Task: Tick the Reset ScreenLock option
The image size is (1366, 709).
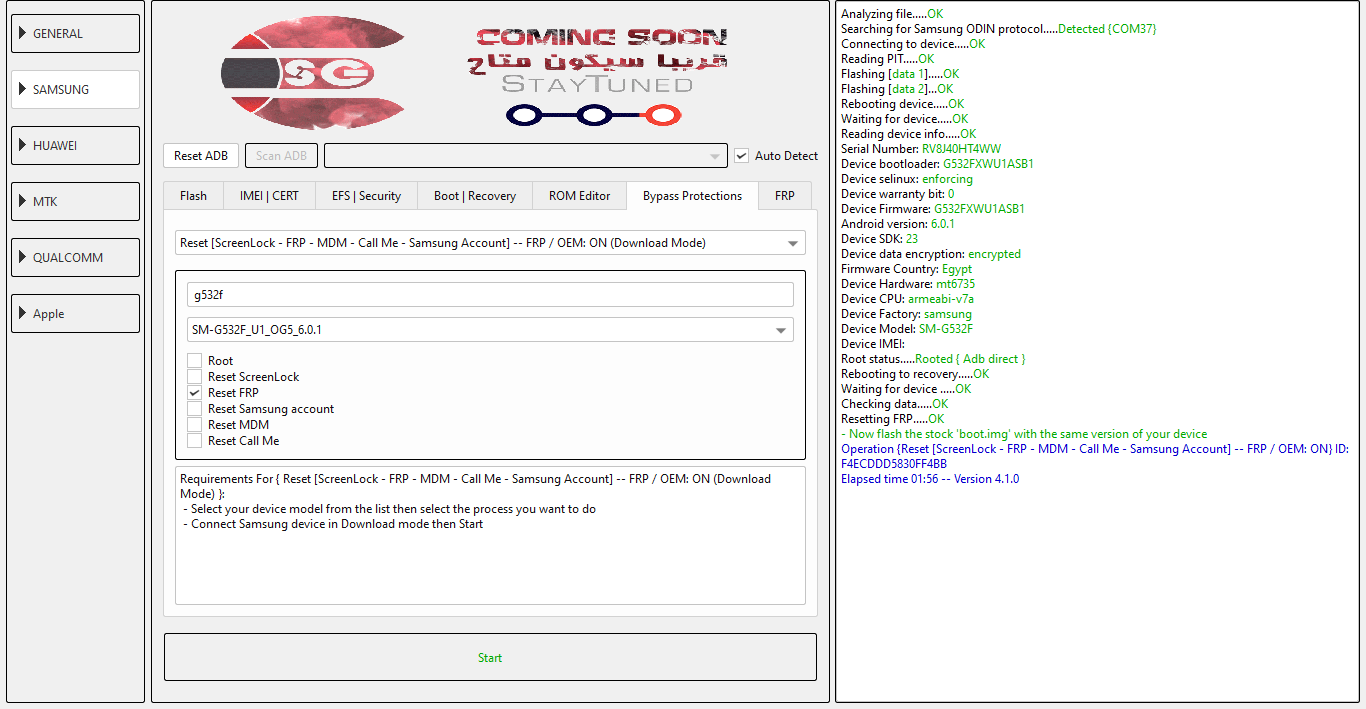Action: (194, 377)
